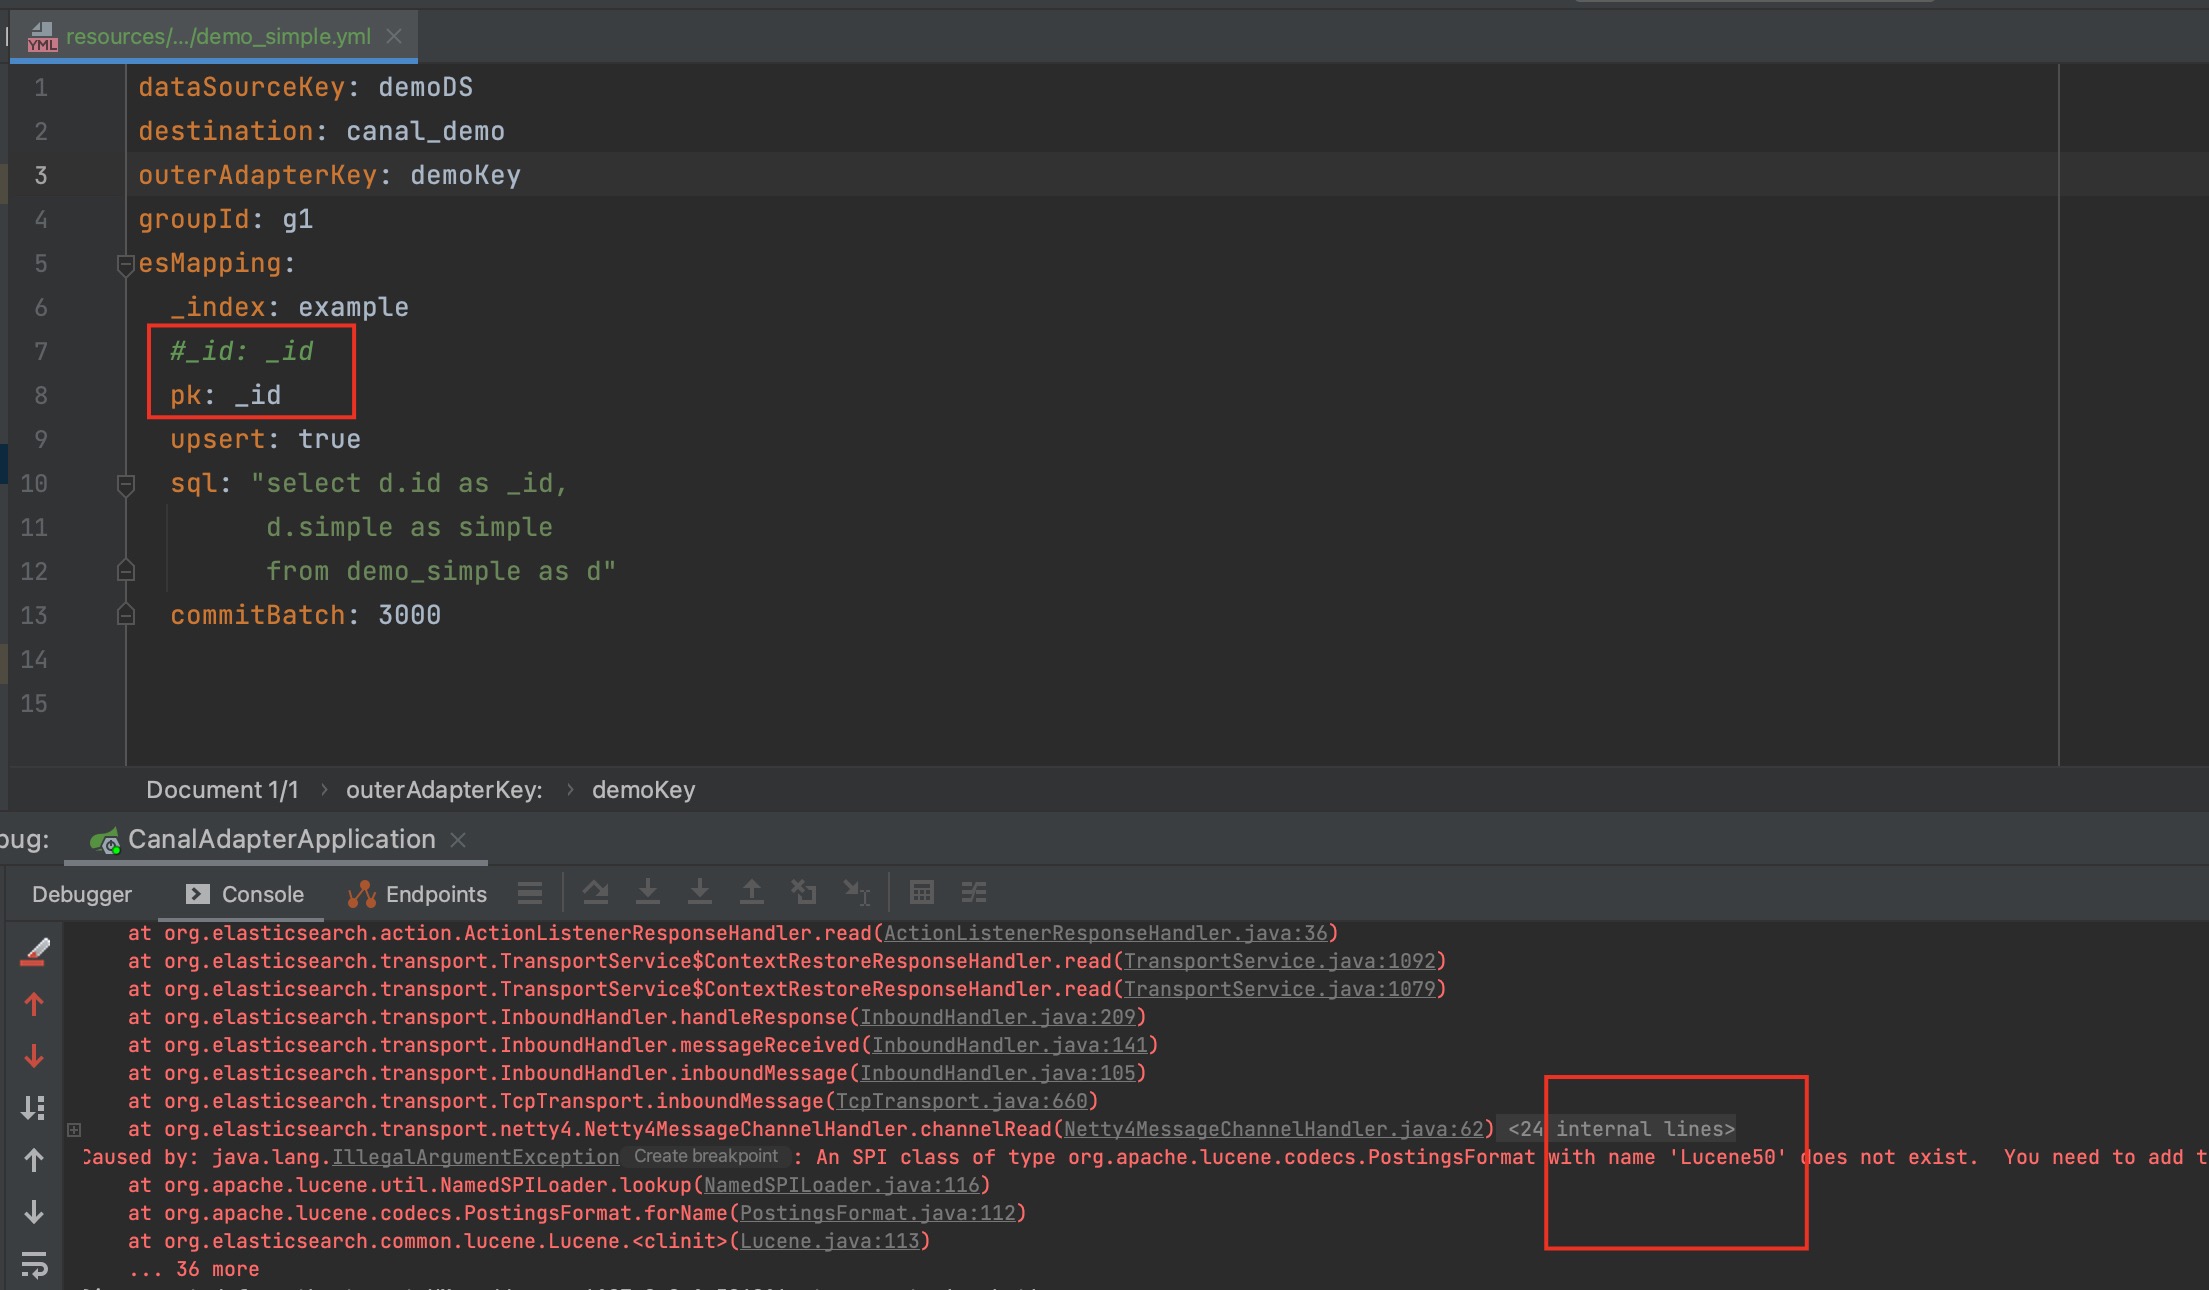The width and height of the screenshot is (2209, 1290).
Task: Click the Reset Frame icon
Action: pyautogui.click(x=804, y=892)
